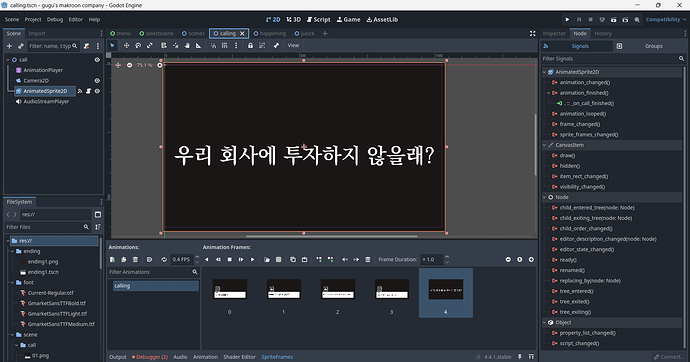Click the delete animation trash icon
The height and width of the screenshot is (362, 690).
(x=135, y=260)
